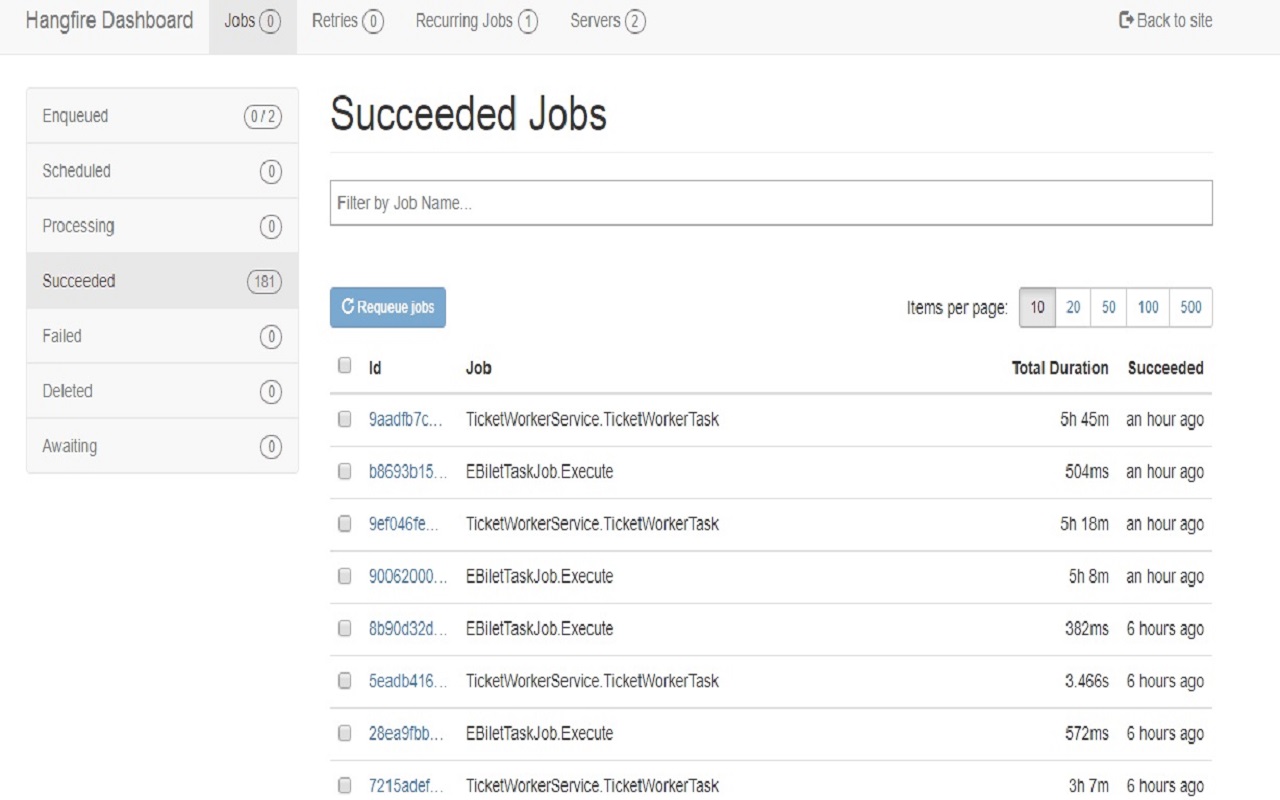Set items per page to 500
1280x800 pixels.
point(1191,308)
